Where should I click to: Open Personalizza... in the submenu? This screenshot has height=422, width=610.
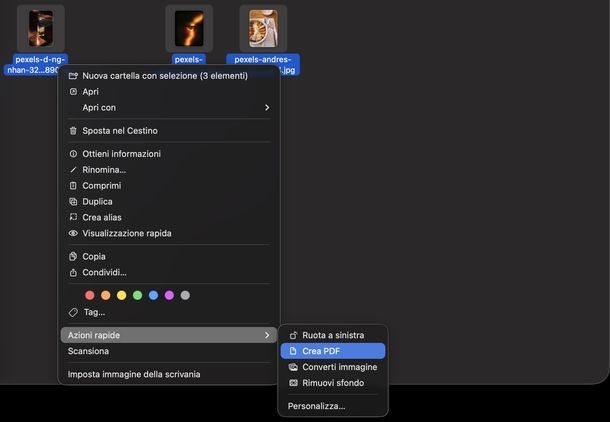[333, 406]
